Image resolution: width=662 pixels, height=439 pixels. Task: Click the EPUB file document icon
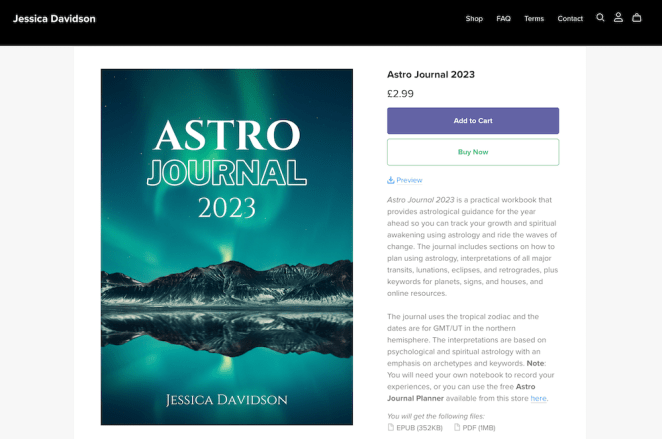(x=391, y=428)
